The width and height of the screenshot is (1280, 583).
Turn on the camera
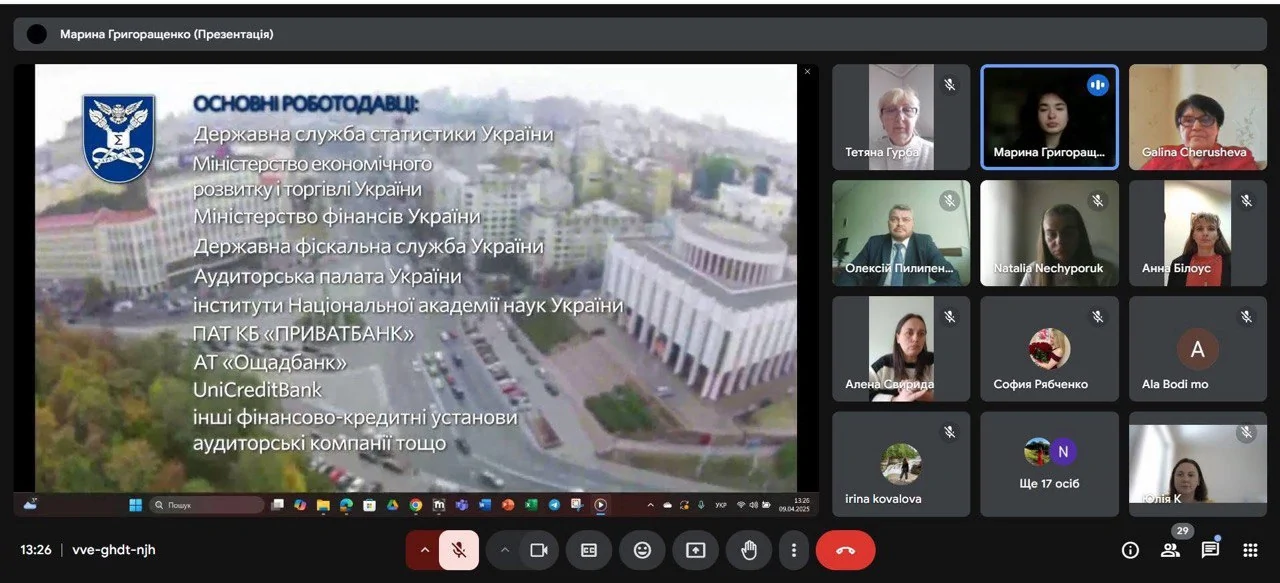539,550
